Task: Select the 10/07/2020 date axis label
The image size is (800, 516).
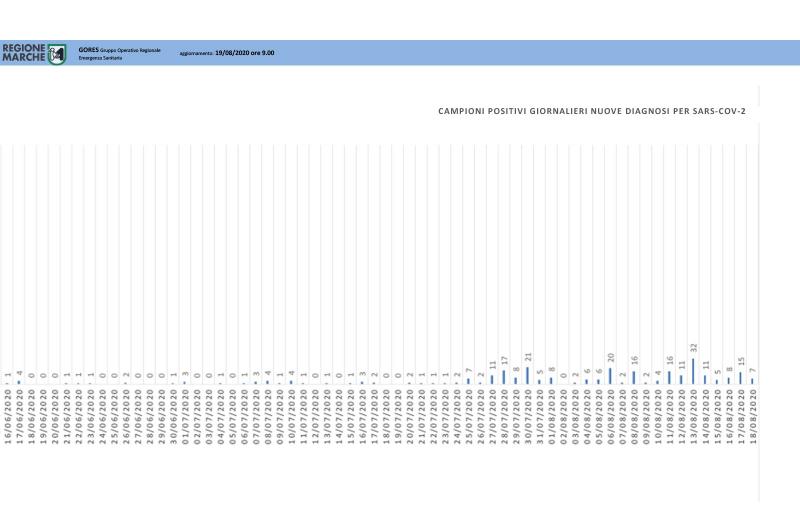Action: pyautogui.click(x=291, y=415)
